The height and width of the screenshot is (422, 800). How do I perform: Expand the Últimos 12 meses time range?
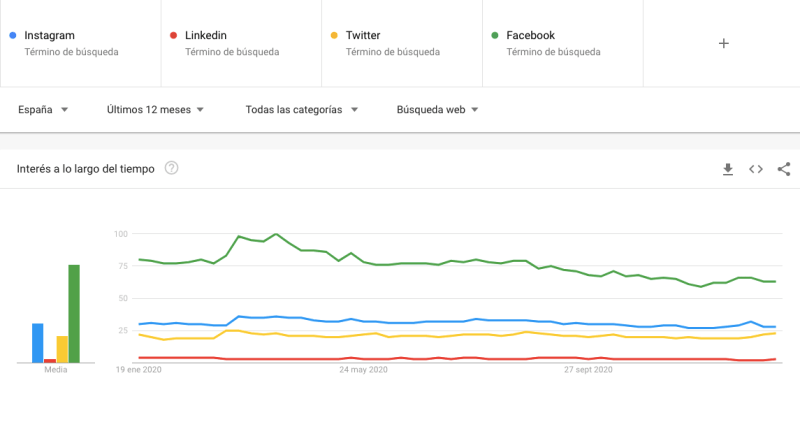pyautogui.click(x=155, y=110)
